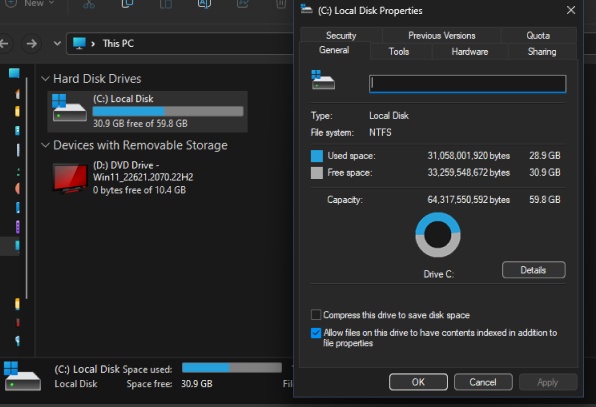Check Compress this drive to save disk space

pos(315,315)
